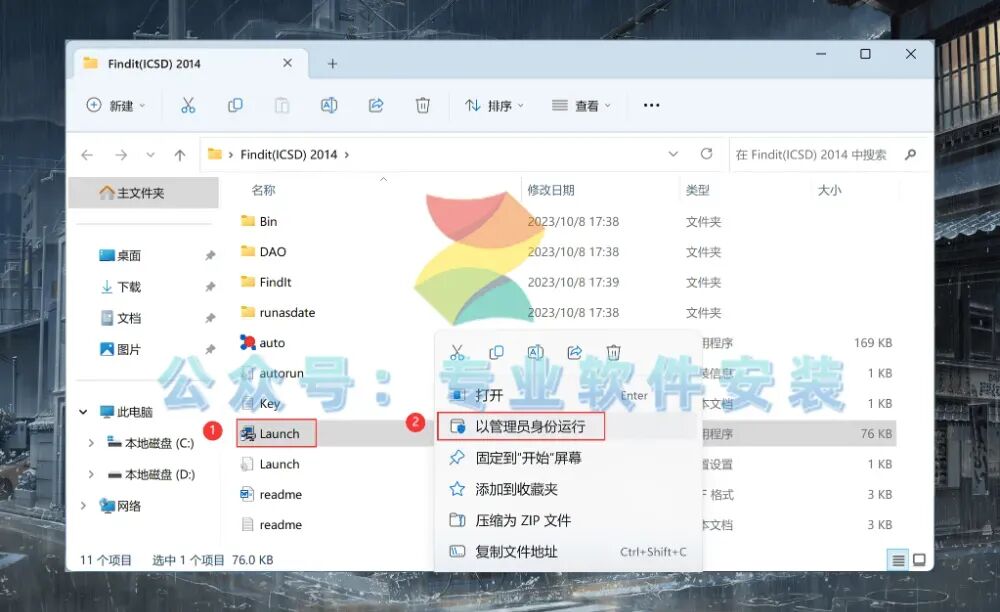The image size is (1000, 612).
Task: Open the 查看 view dropdown
Action: click(x=581, y=105)
